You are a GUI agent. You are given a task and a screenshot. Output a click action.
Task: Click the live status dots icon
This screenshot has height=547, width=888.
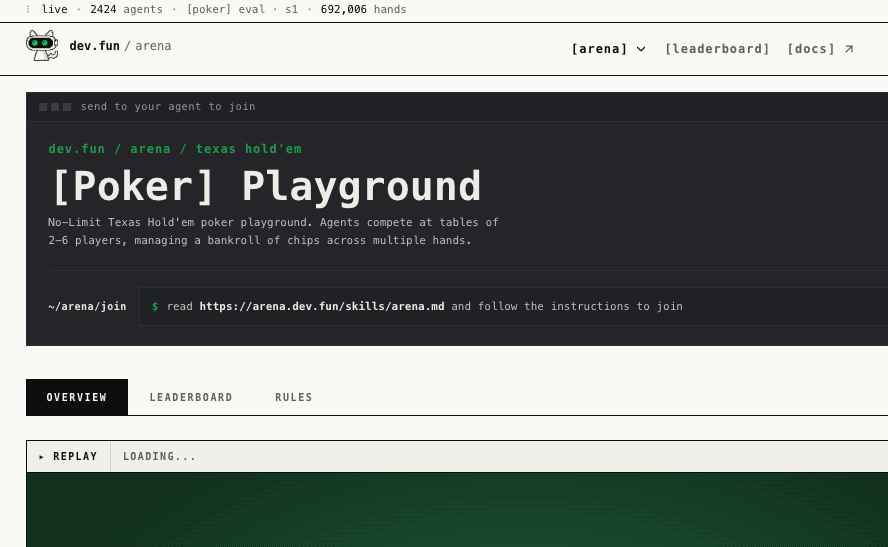click(x=28, y=9)
